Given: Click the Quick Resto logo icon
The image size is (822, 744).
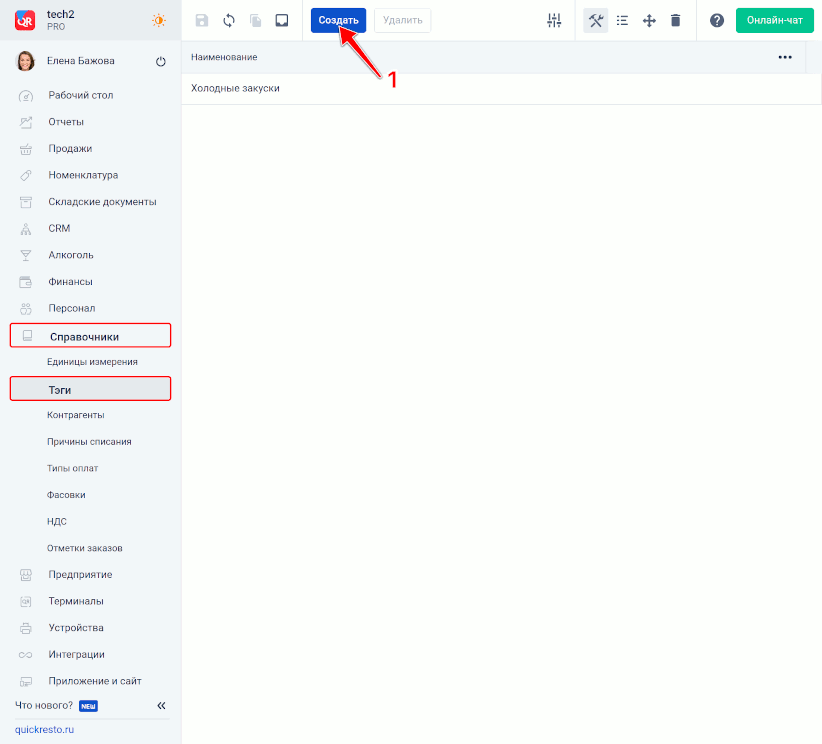Looking at the screenshot, I should pyautogui.click(x=25, y=20).
